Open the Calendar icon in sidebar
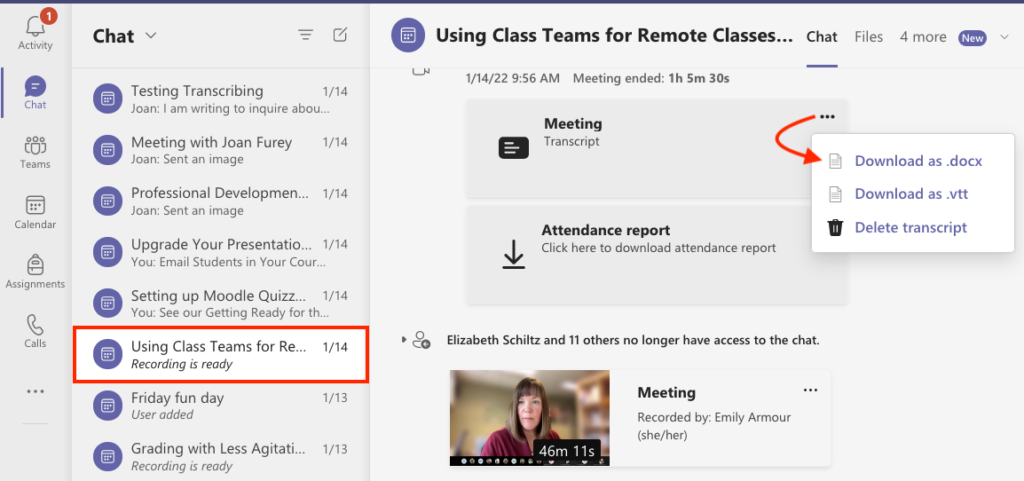Viewport: 1024px width, 481px height. tap(35, 205)
